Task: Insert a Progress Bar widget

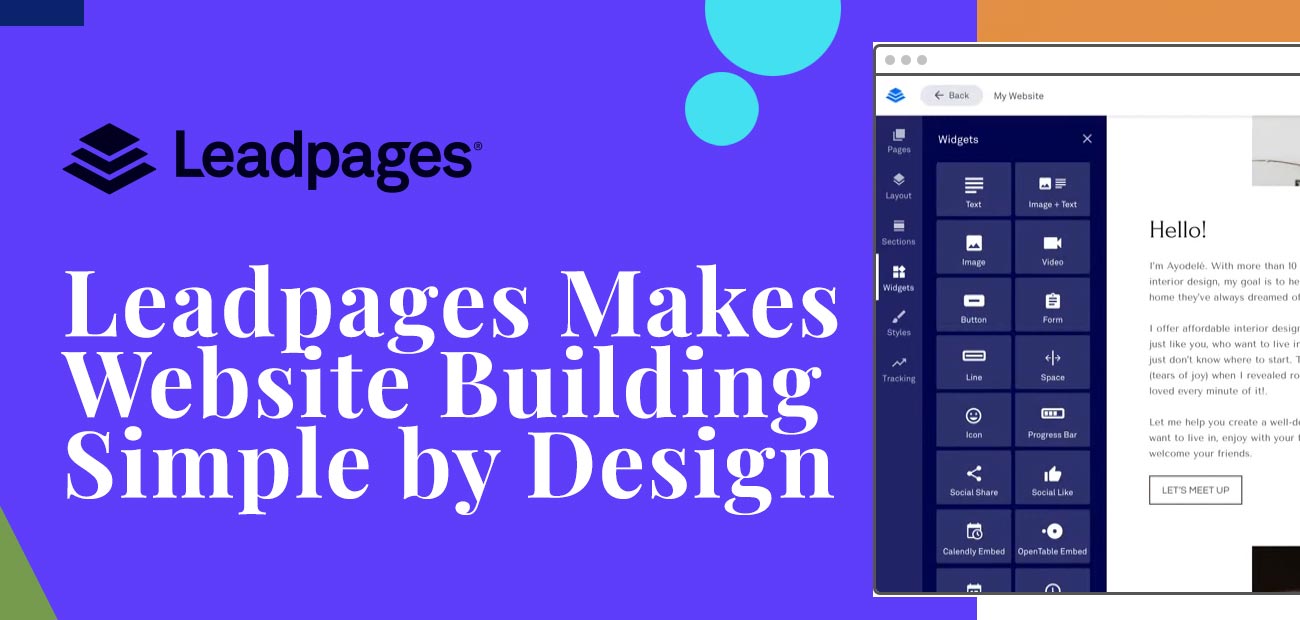Action: (x=1052, y=419)
